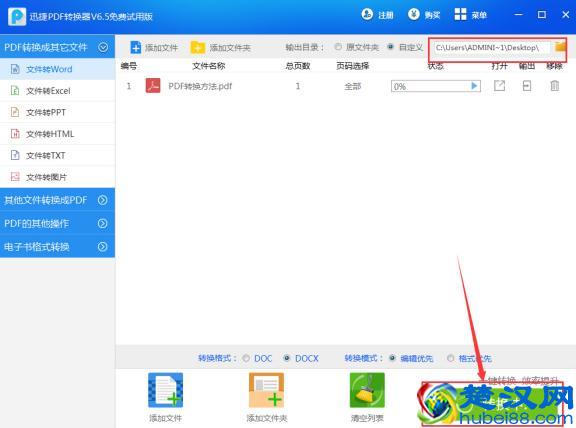Browse output folder with yellow folder icon

[x=560, y=47]
